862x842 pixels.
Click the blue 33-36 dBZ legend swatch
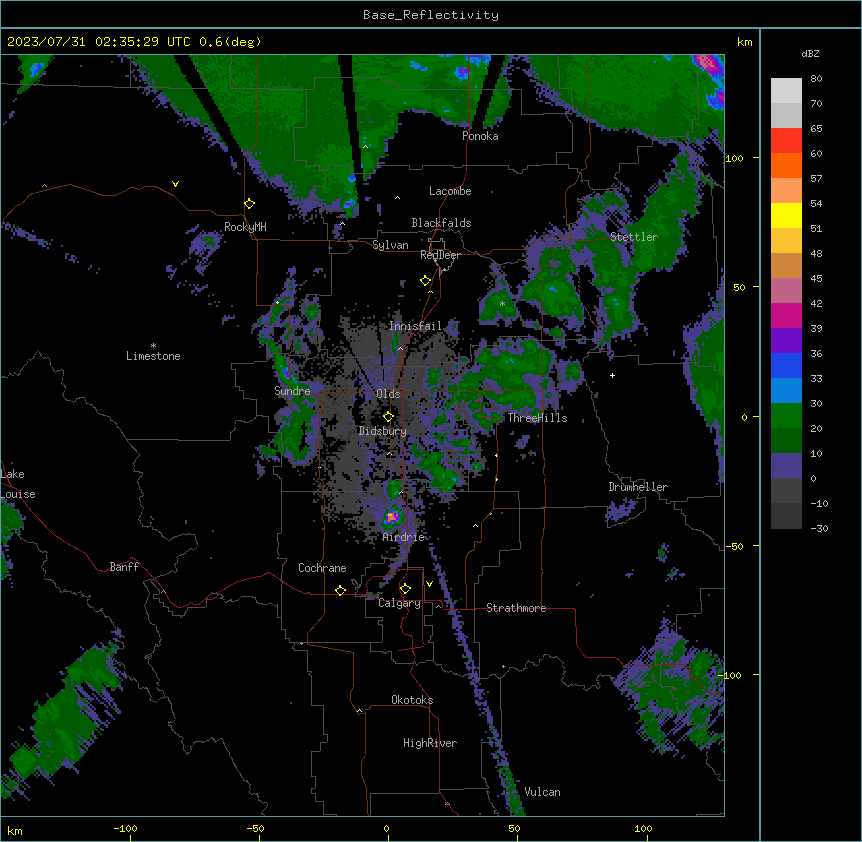(x=786, y=365)
